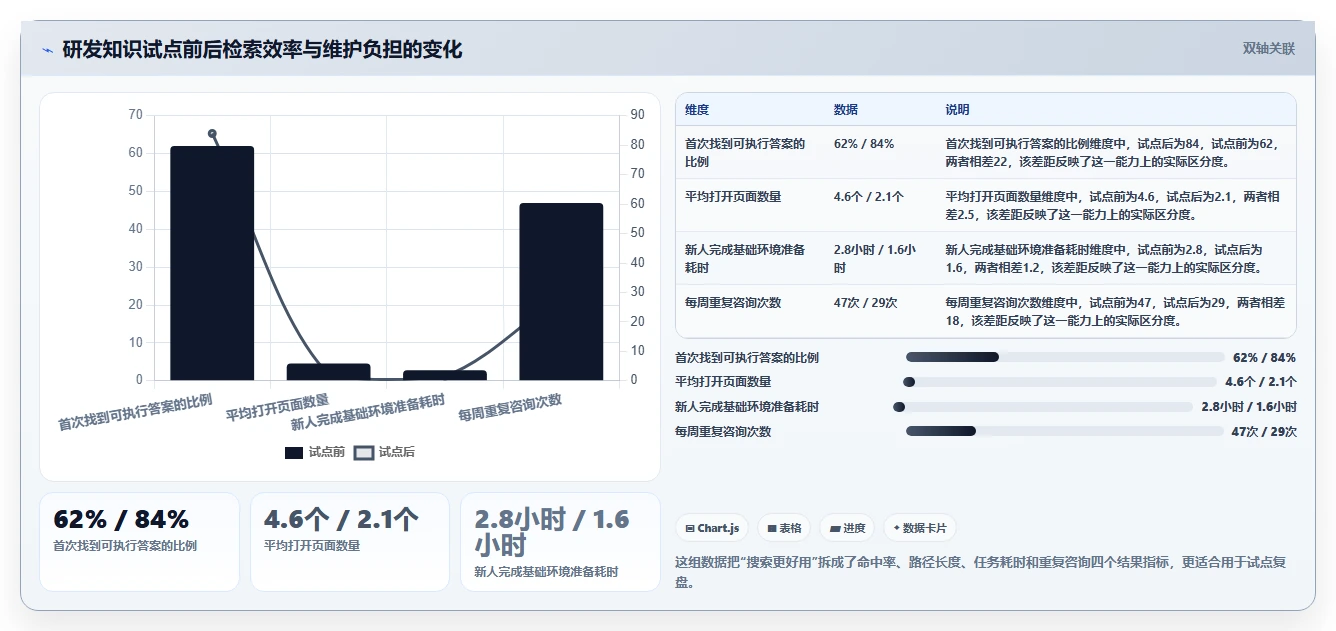
Task: Click the description mentioning 两者相差2.5
Action: pyautogui.click(x=1114, y=205)
